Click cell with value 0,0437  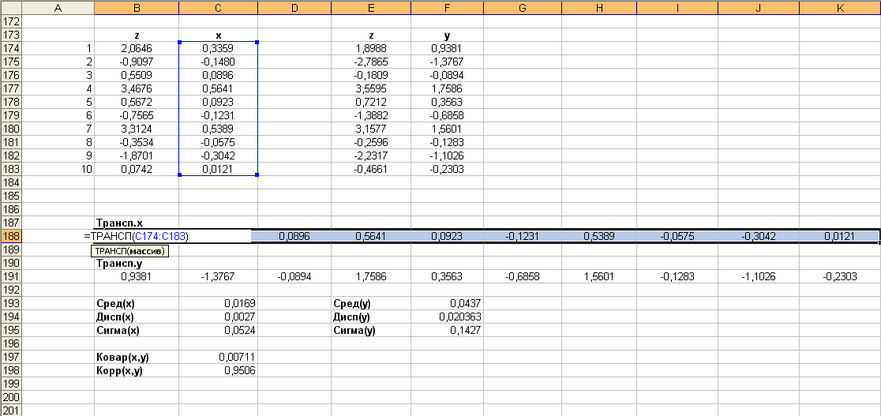pos(447,304)
